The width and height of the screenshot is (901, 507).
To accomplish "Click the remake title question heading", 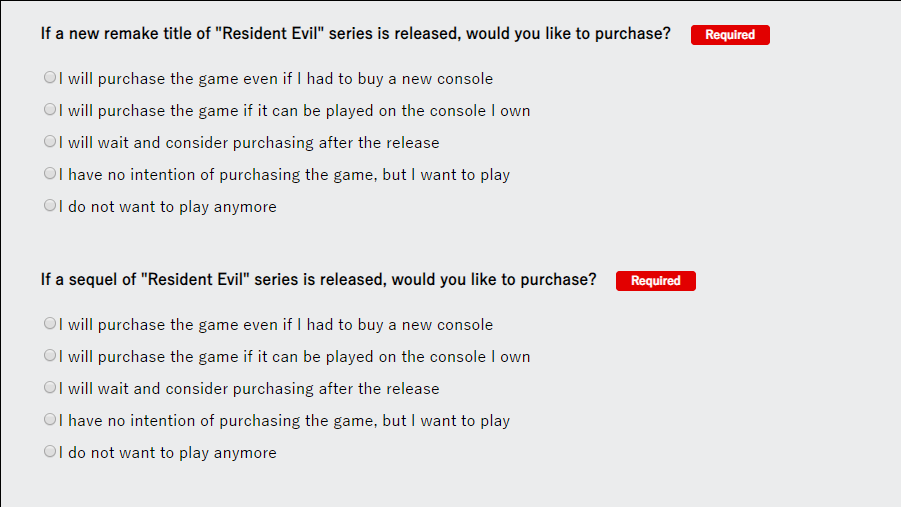I will (x=355, y=34).
